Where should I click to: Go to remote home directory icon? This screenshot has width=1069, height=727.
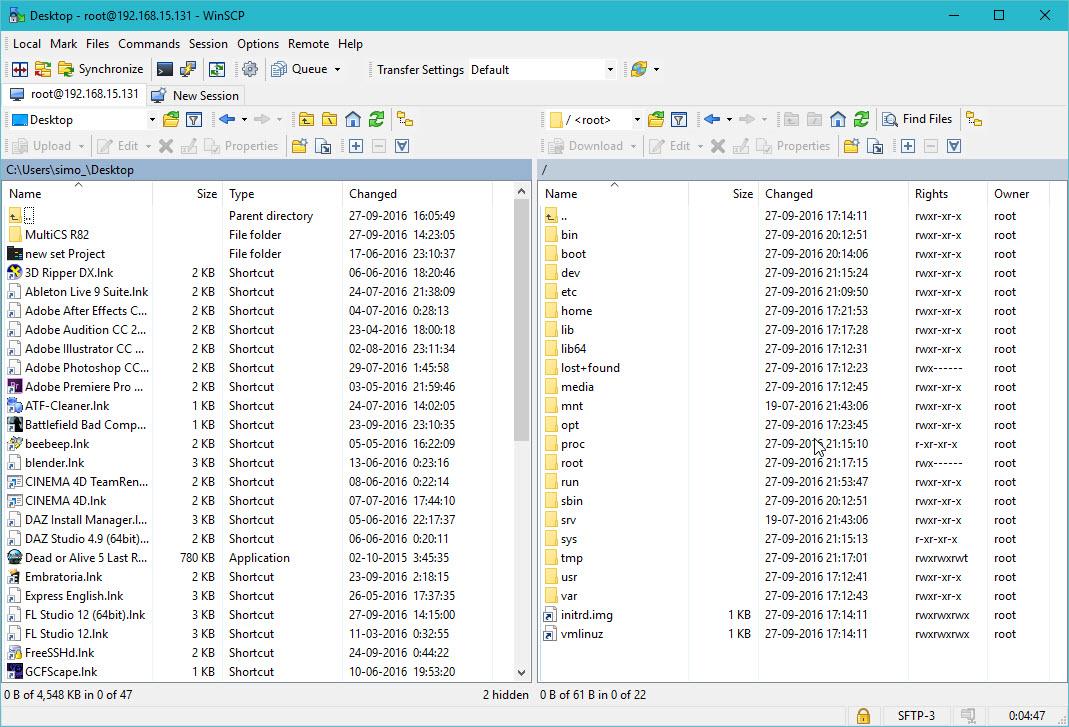click(837, 118)
